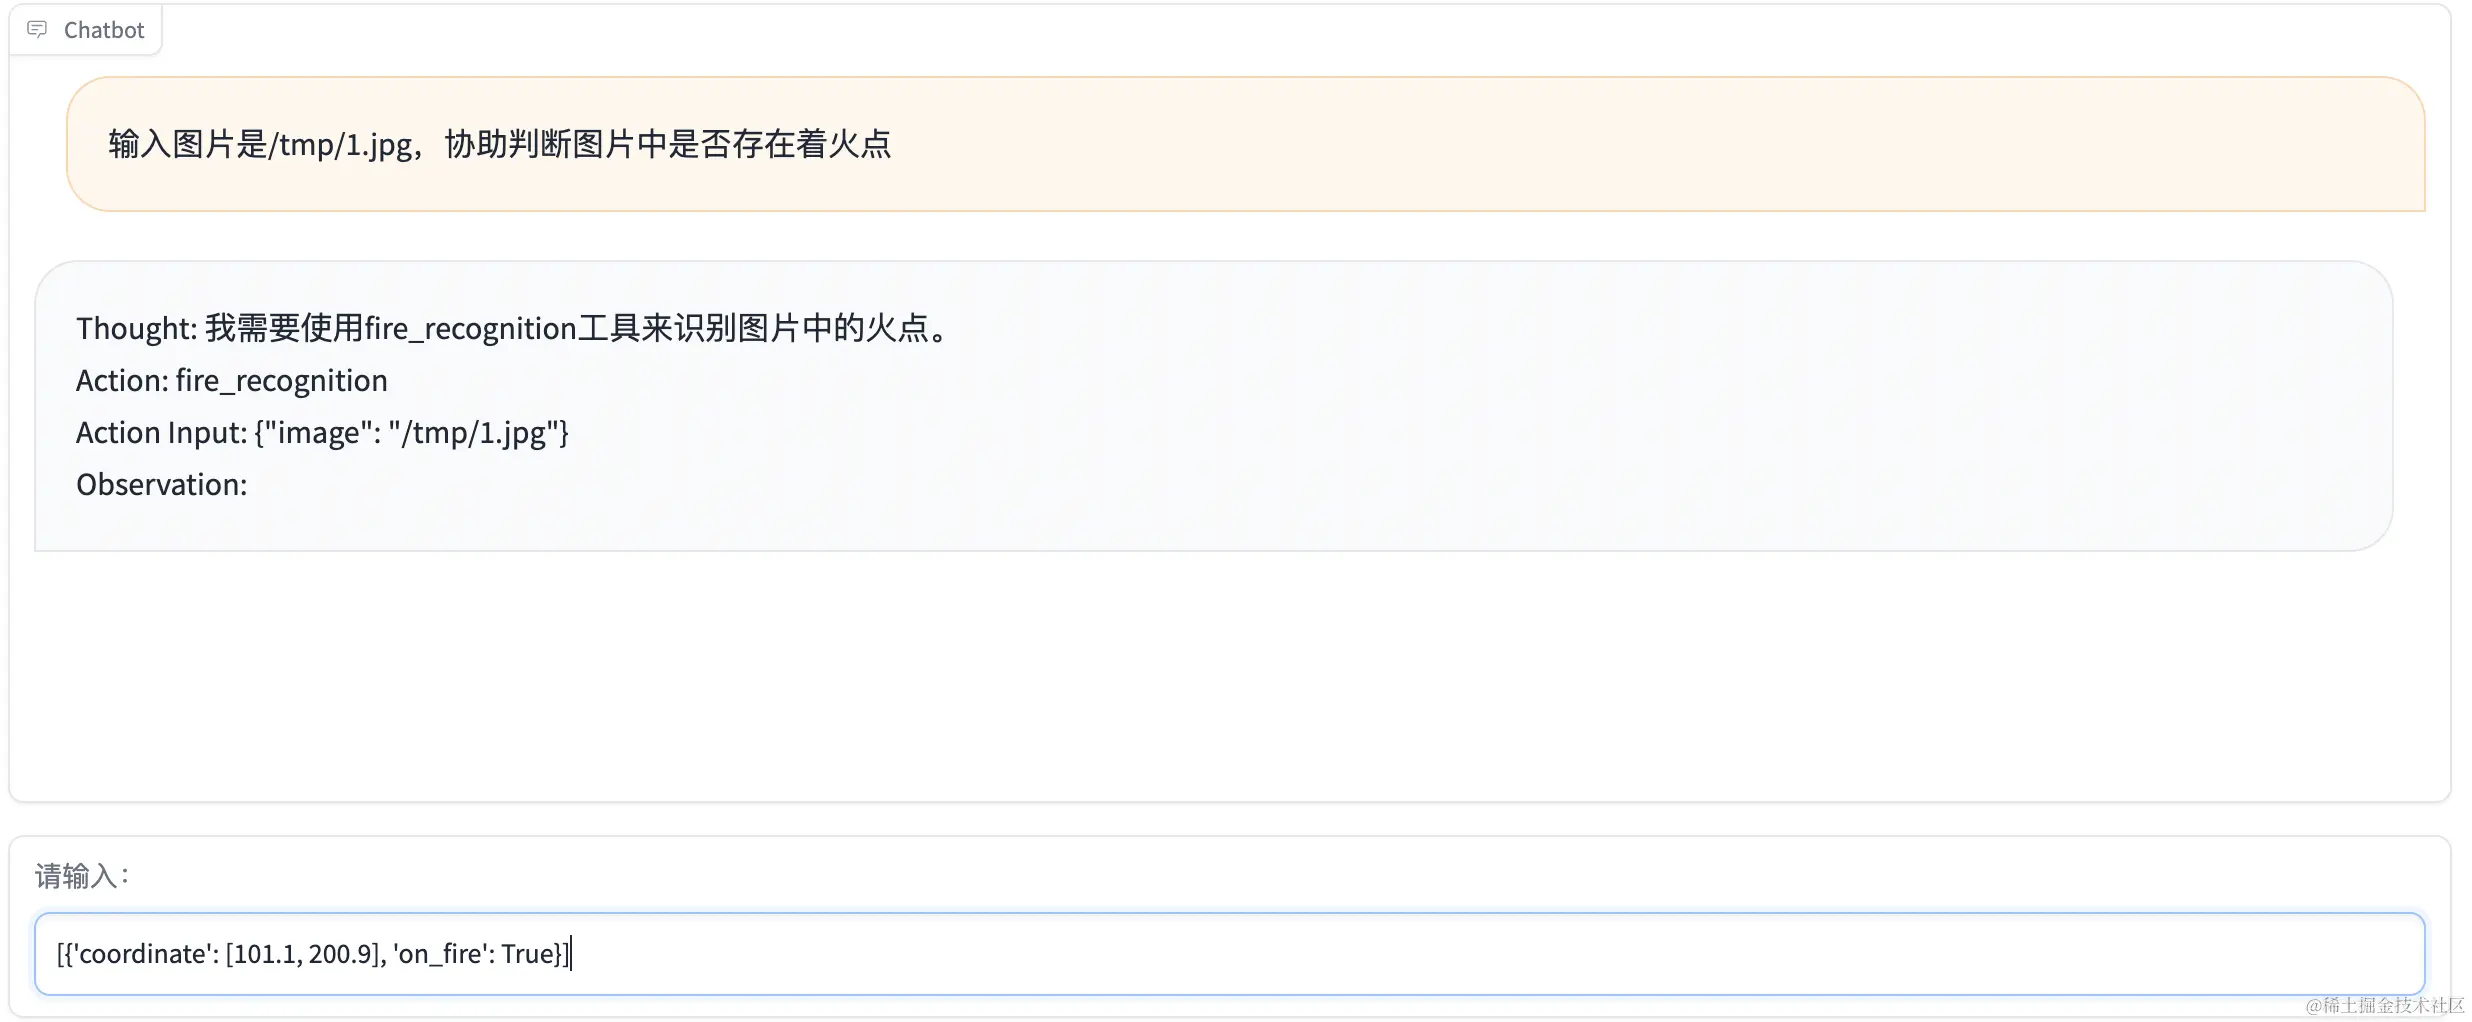Click the text 协助判断图片中是否存在着火点
The image size is (2472, 1022).
(x=667, y=144)
